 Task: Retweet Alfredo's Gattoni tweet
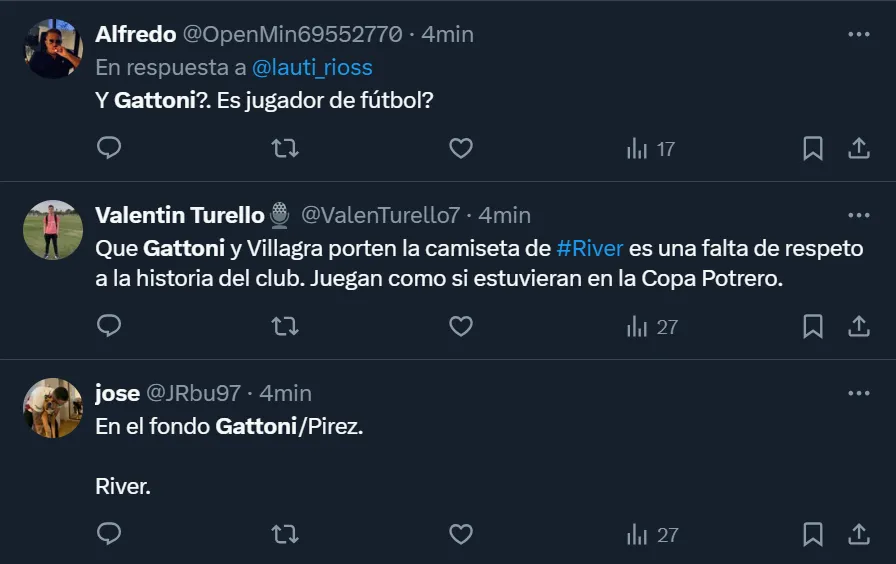click(285, 149)
